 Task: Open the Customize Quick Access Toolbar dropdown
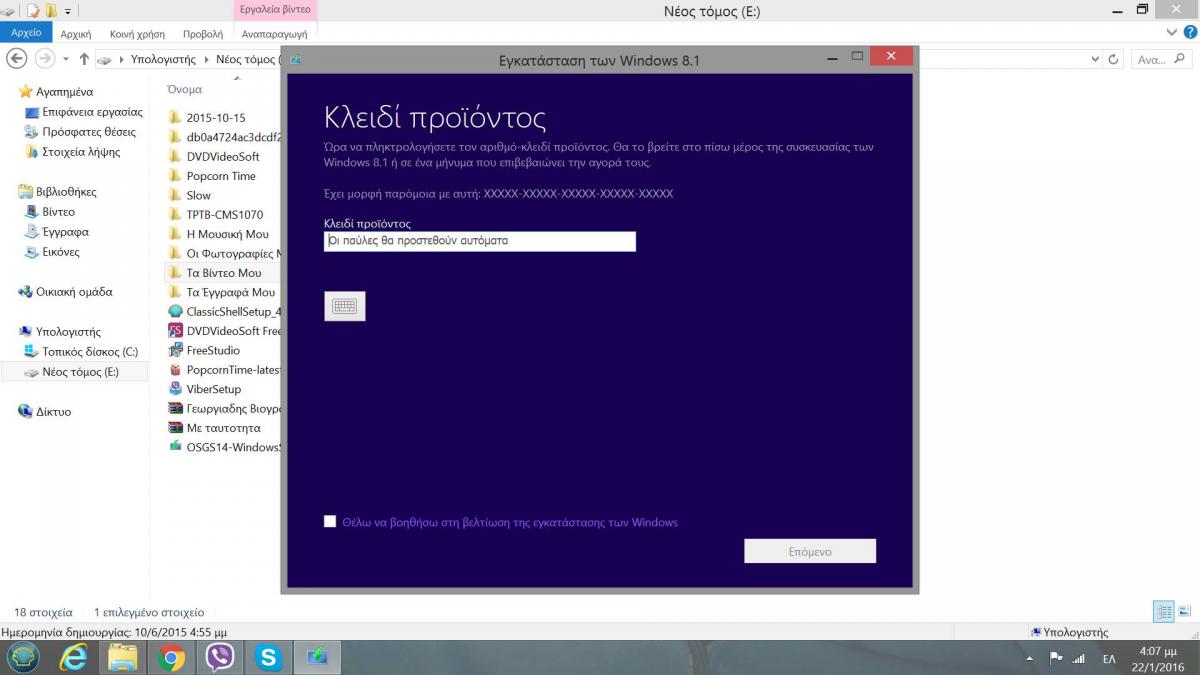point(68,11)
